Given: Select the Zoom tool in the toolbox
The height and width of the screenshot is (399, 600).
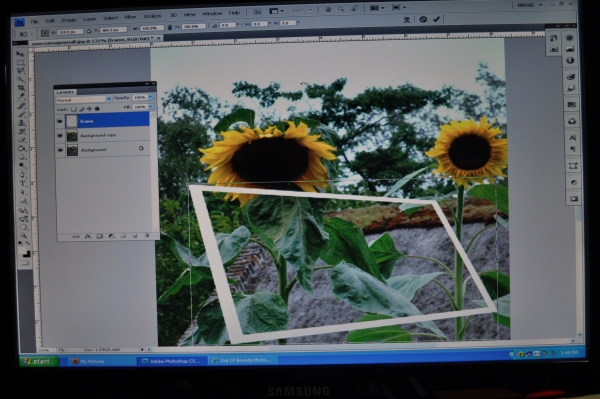Looking at the screenshot, I should [24, 235].
